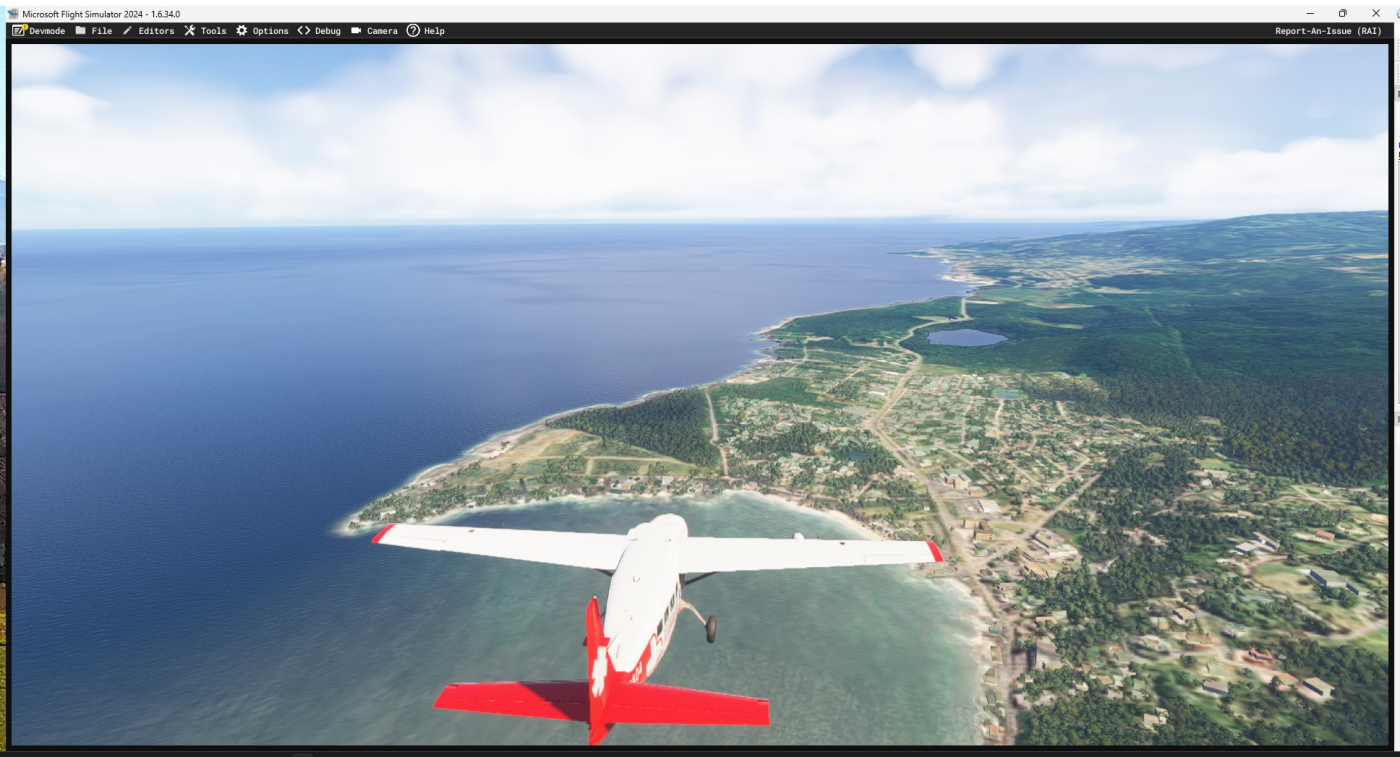This screenshot has width=1400, height=757.
Task: Close the Microsoft Flight Simulator window
Action: click(x=1375, y=13)
